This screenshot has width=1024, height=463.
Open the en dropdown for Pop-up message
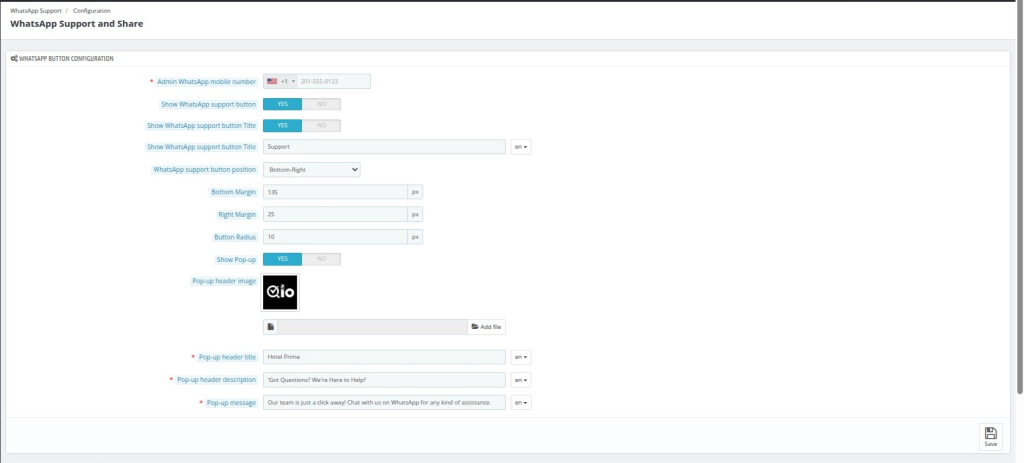point(521,403)
